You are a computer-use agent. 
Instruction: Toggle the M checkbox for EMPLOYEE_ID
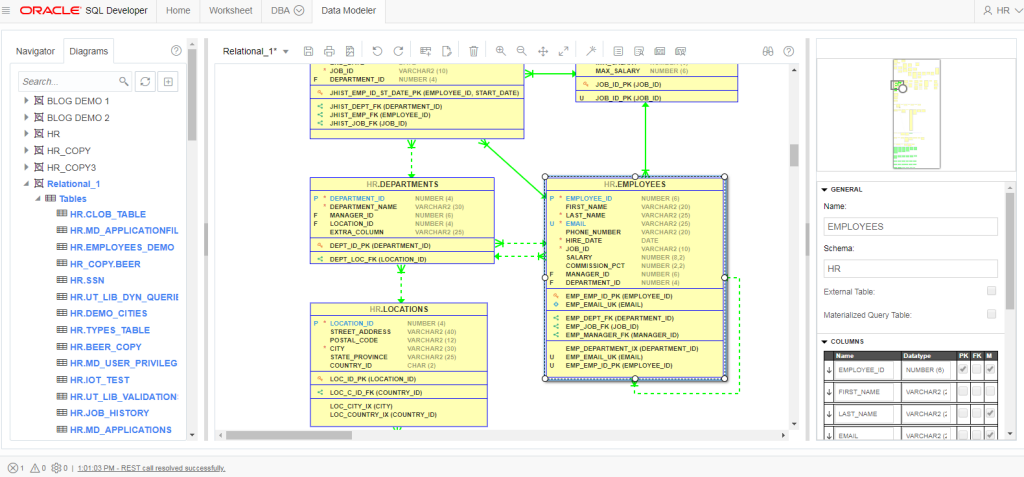pyautogui.click(x=991, y=370)
